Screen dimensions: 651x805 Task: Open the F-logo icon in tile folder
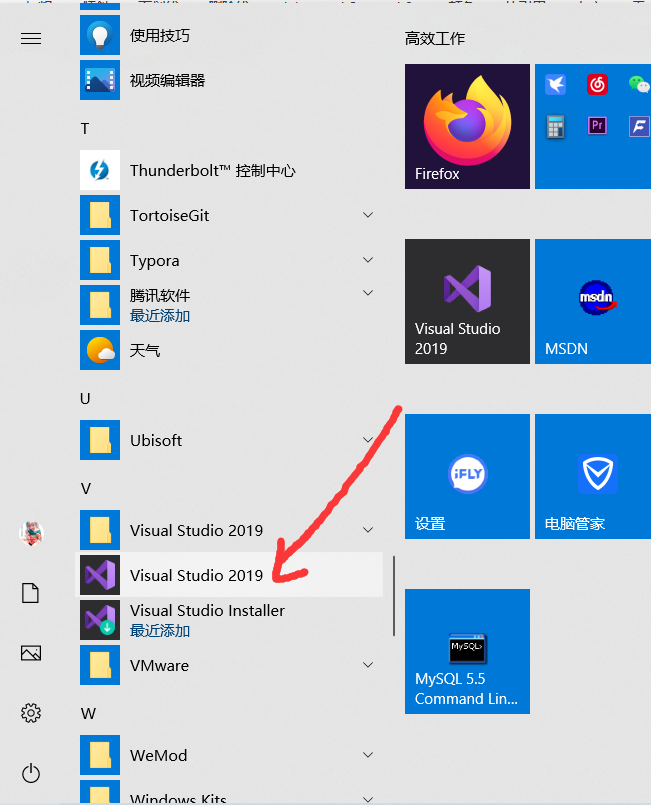(639, 126)
